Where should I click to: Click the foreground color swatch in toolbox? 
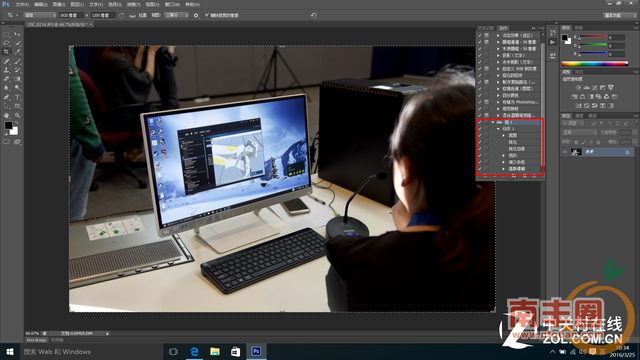(9, 126)
